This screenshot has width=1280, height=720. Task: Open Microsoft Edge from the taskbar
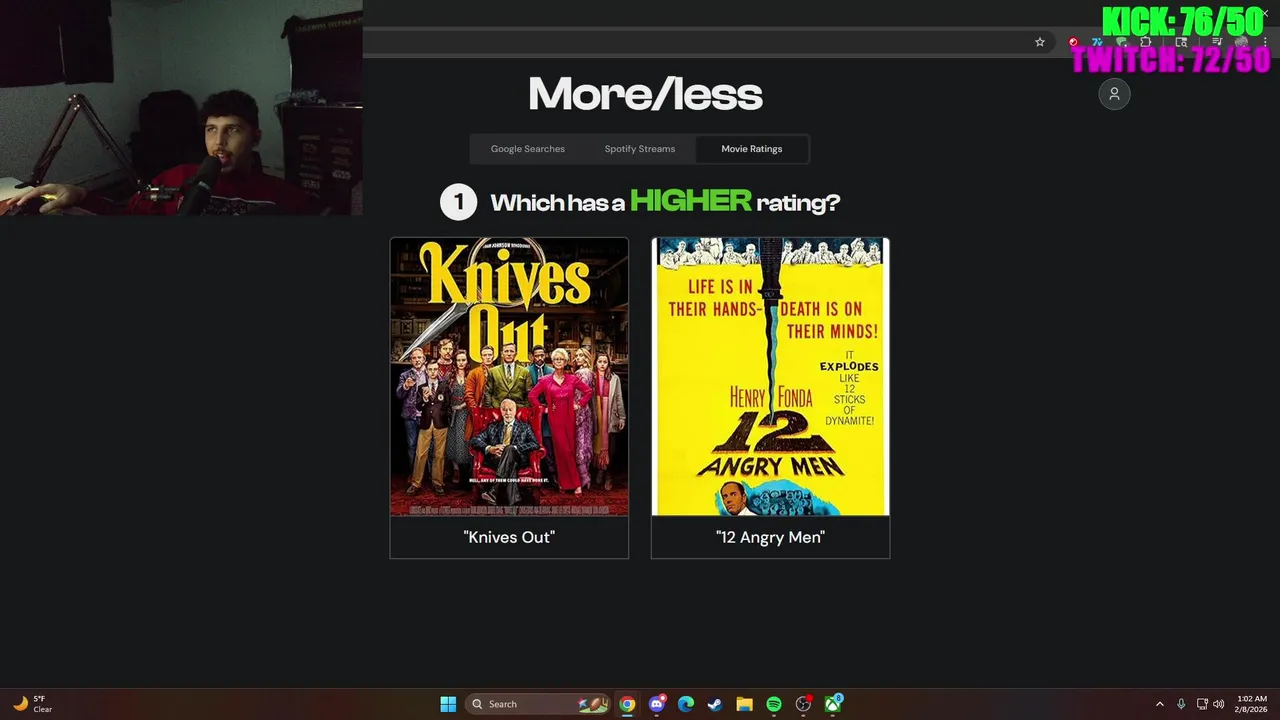686,704
